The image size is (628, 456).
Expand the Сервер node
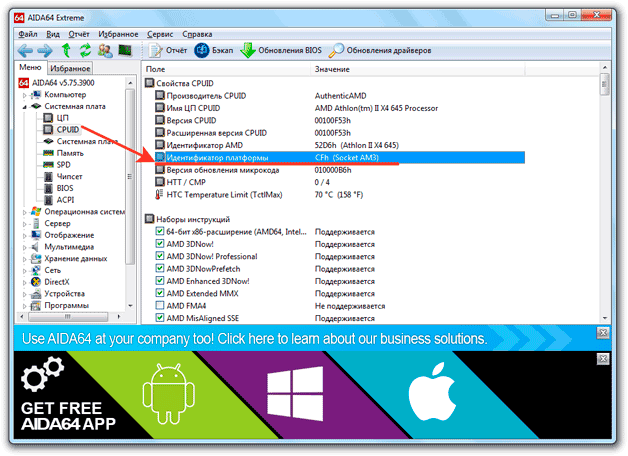[x=24, y=224]
